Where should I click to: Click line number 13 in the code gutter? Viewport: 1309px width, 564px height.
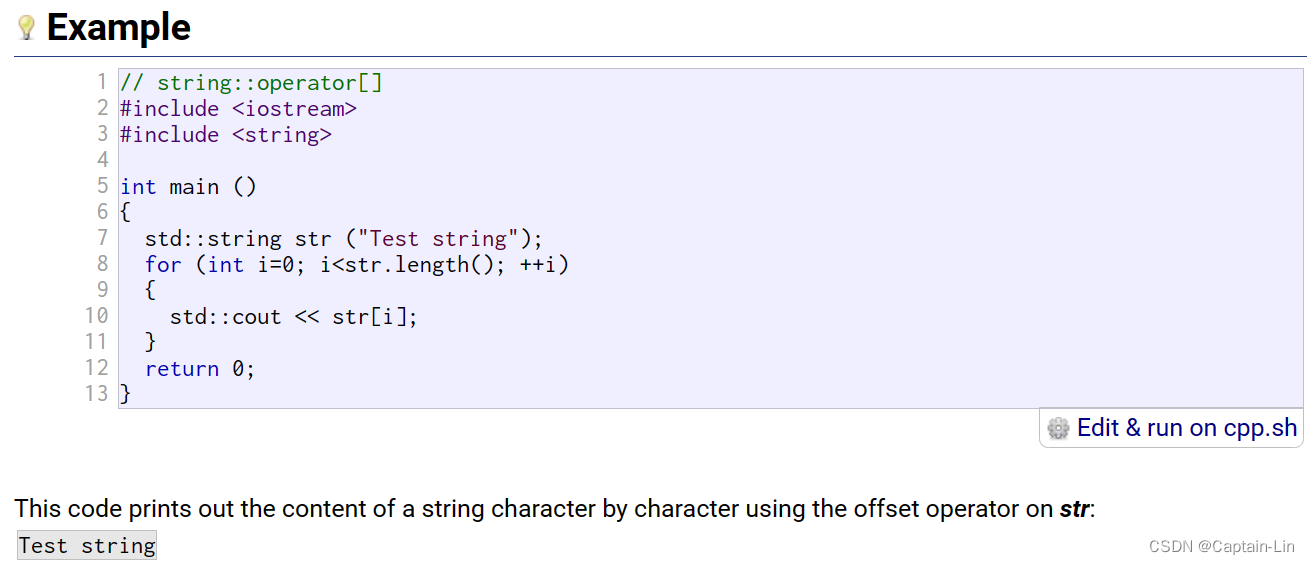96,394
